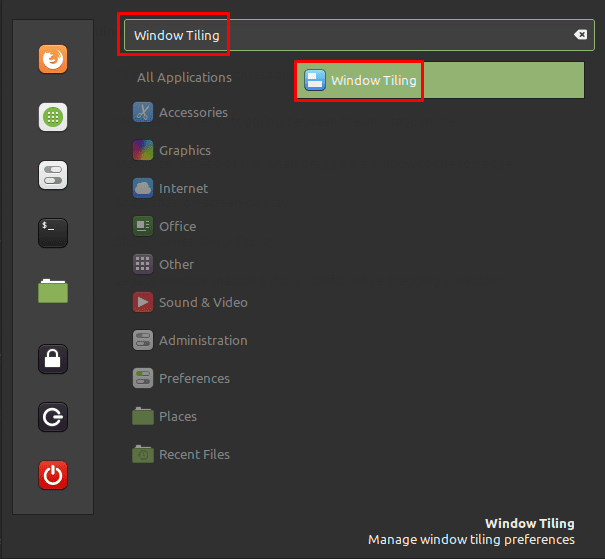
Task: Open System Settings toggle icon in sidebar
Action: [x=53, y=175]
